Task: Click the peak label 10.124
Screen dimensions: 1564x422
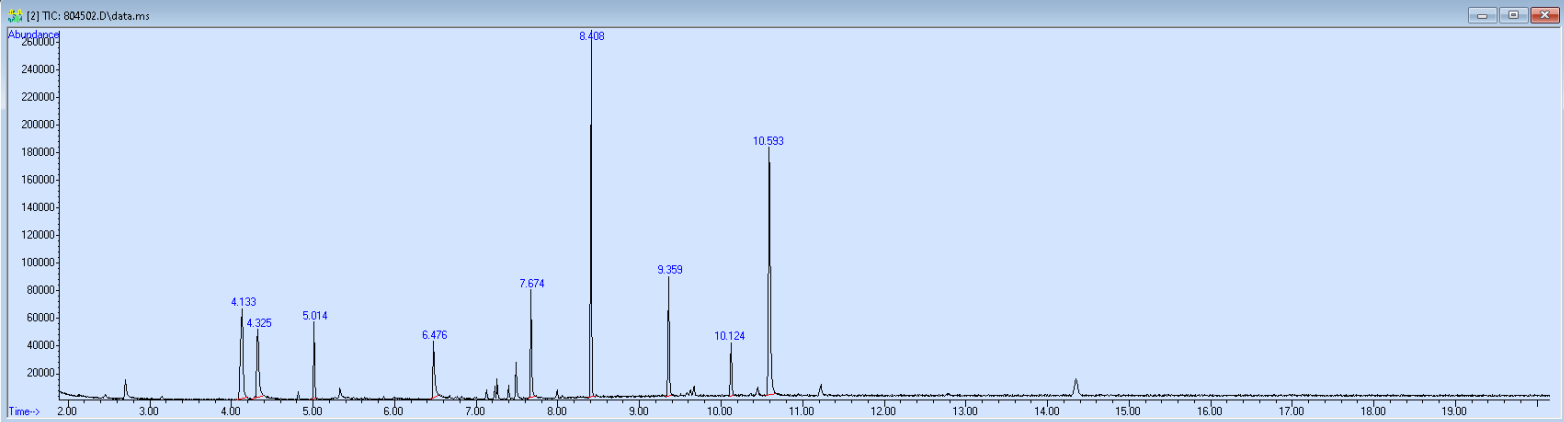Action: pyautogui.click(x=730, y=336)
